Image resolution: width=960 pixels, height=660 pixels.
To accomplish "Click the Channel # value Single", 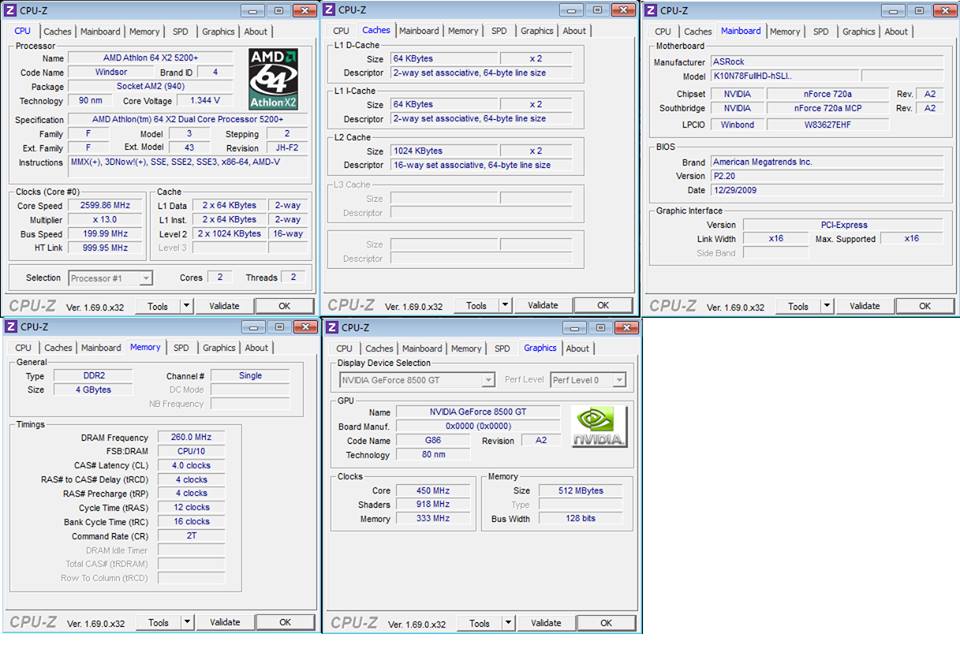I will pyautogui.click(x=250, y=376).
